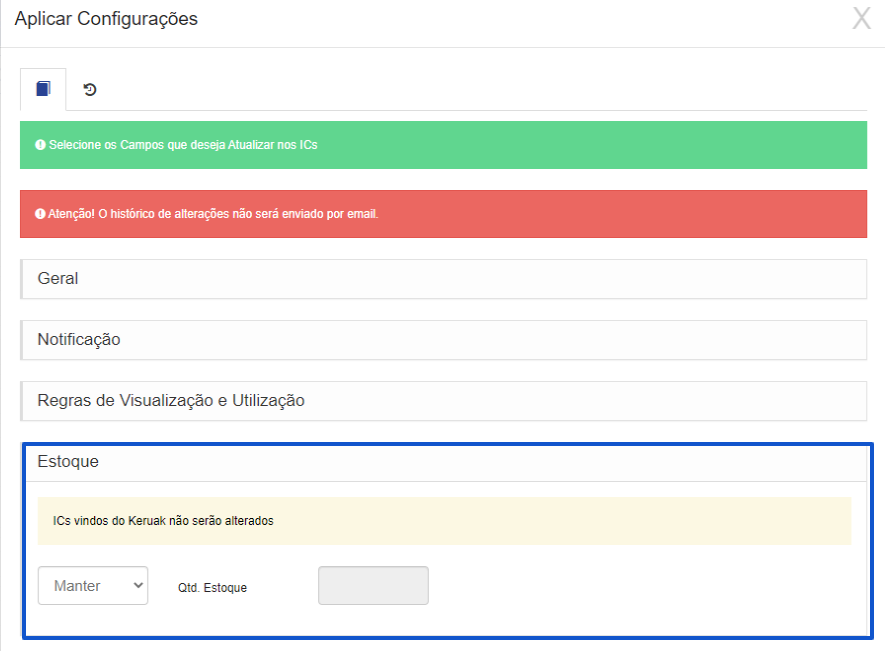The width and height of the screenshot is (885, 651).
Task: Open the blue book tab
Action: [43, 89]
